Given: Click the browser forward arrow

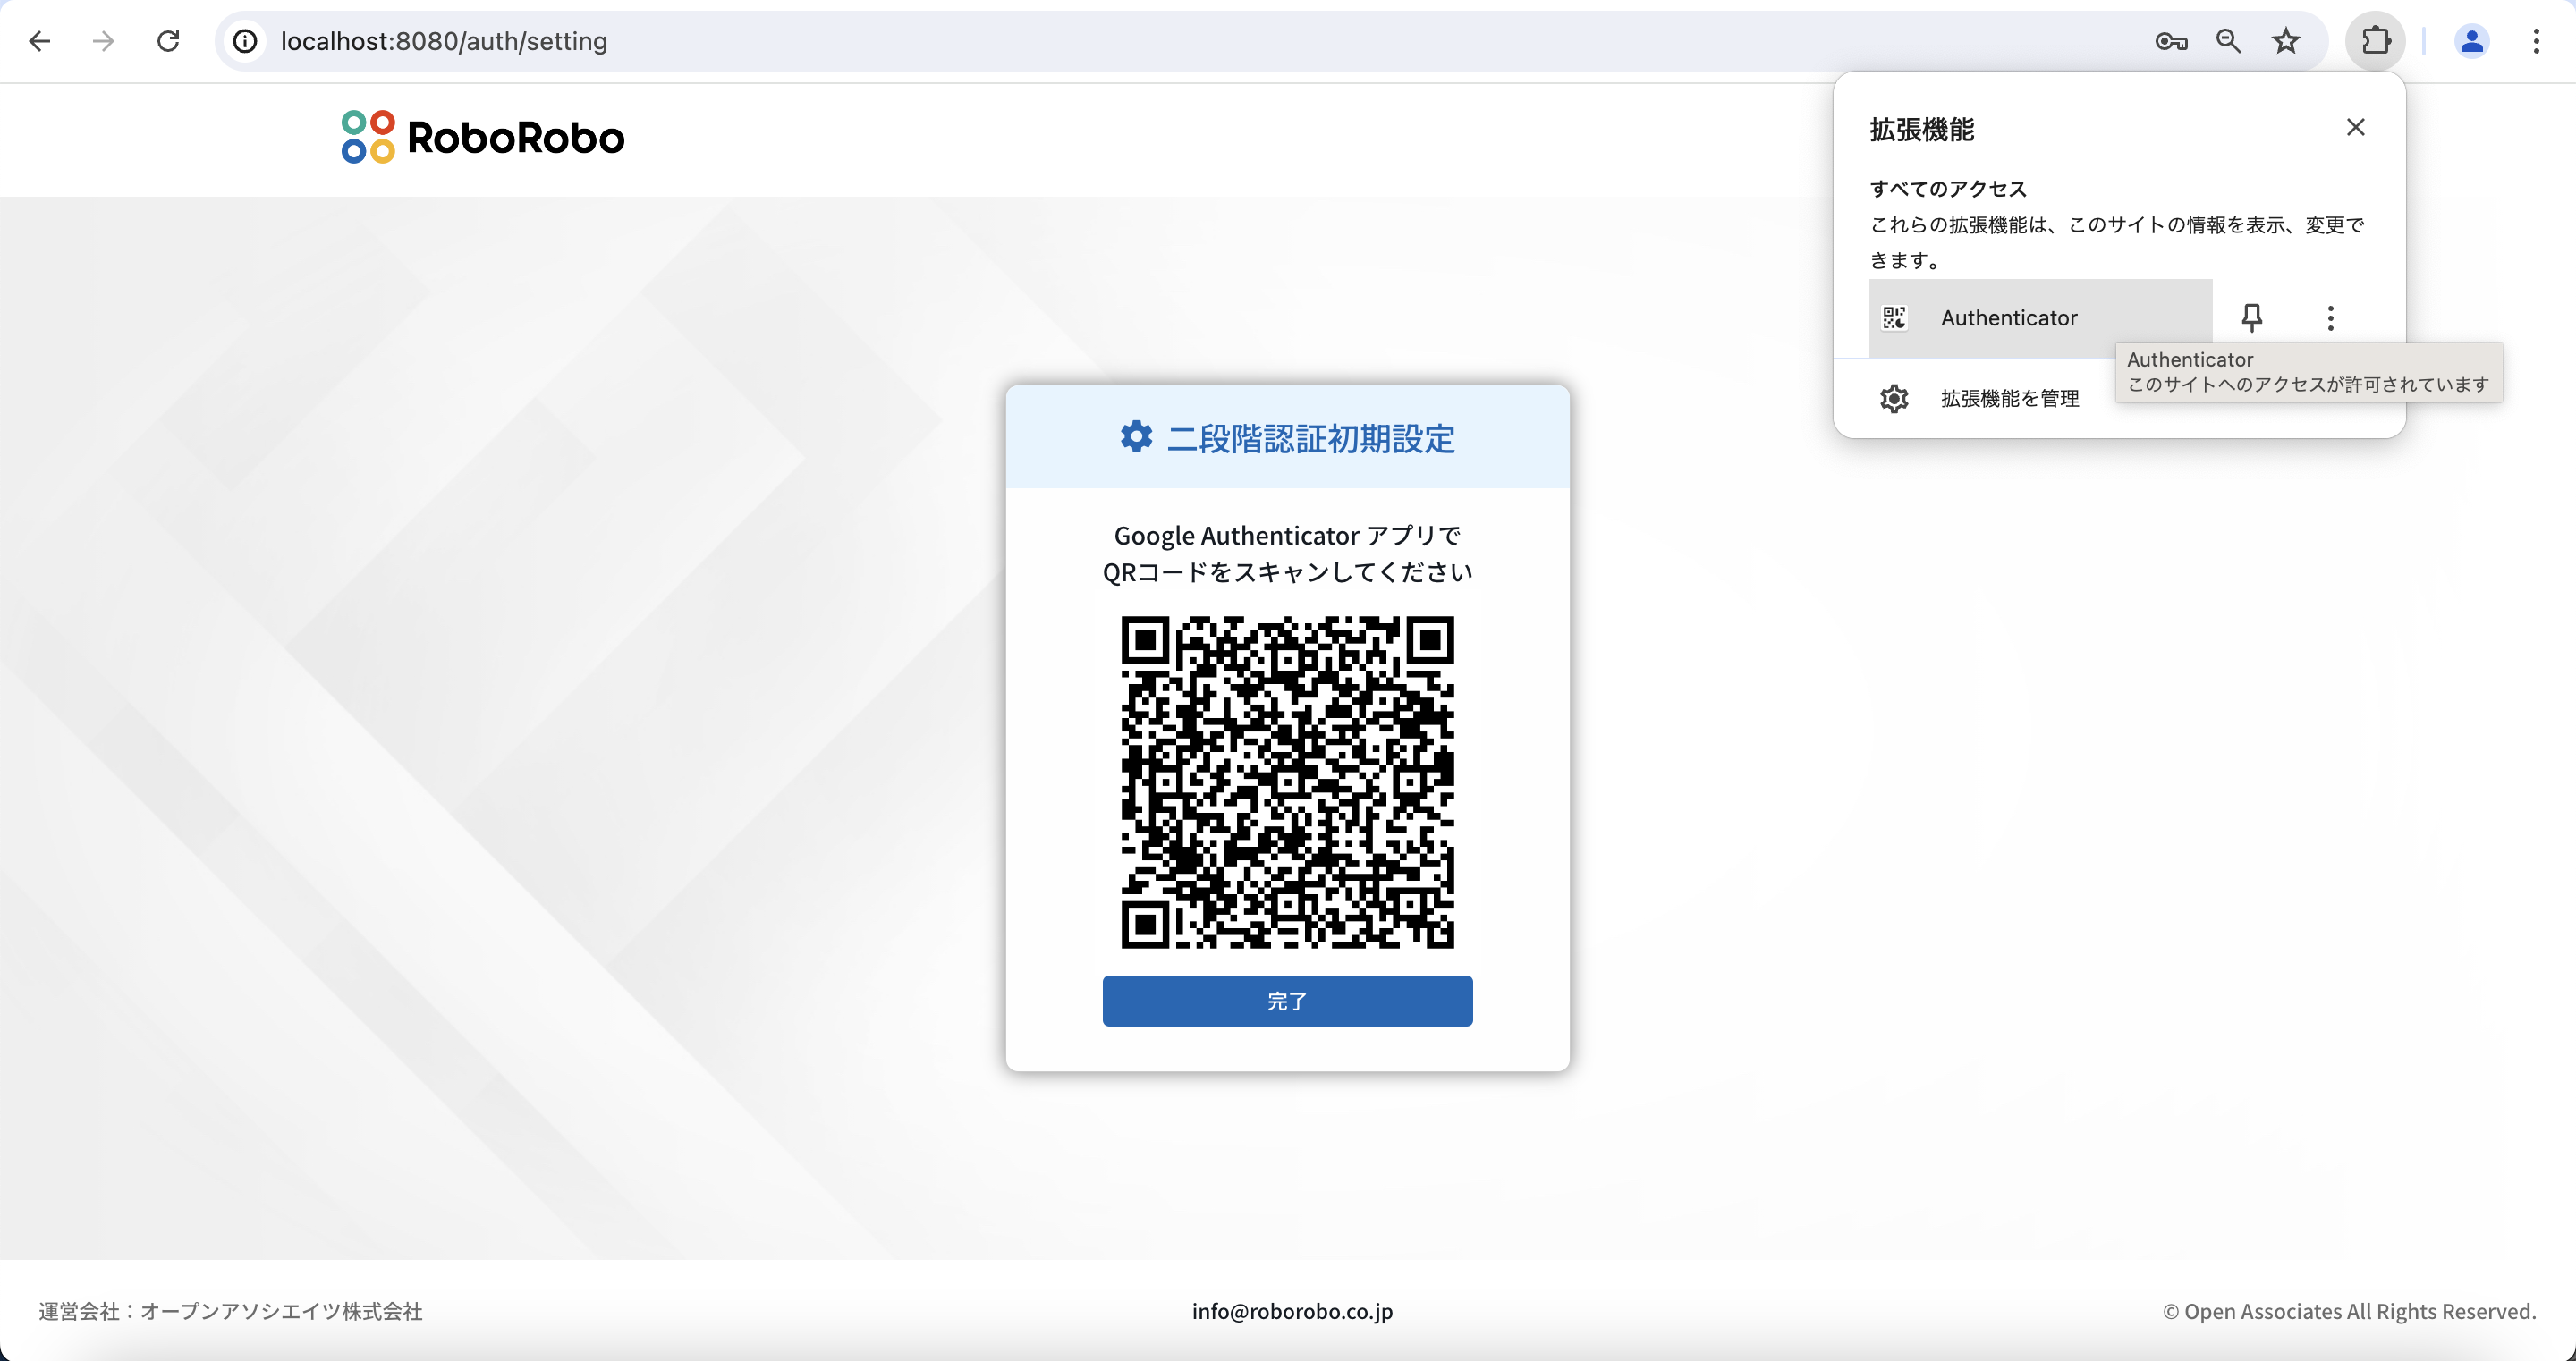Looking at the screenshot, I should coord(103,41).
